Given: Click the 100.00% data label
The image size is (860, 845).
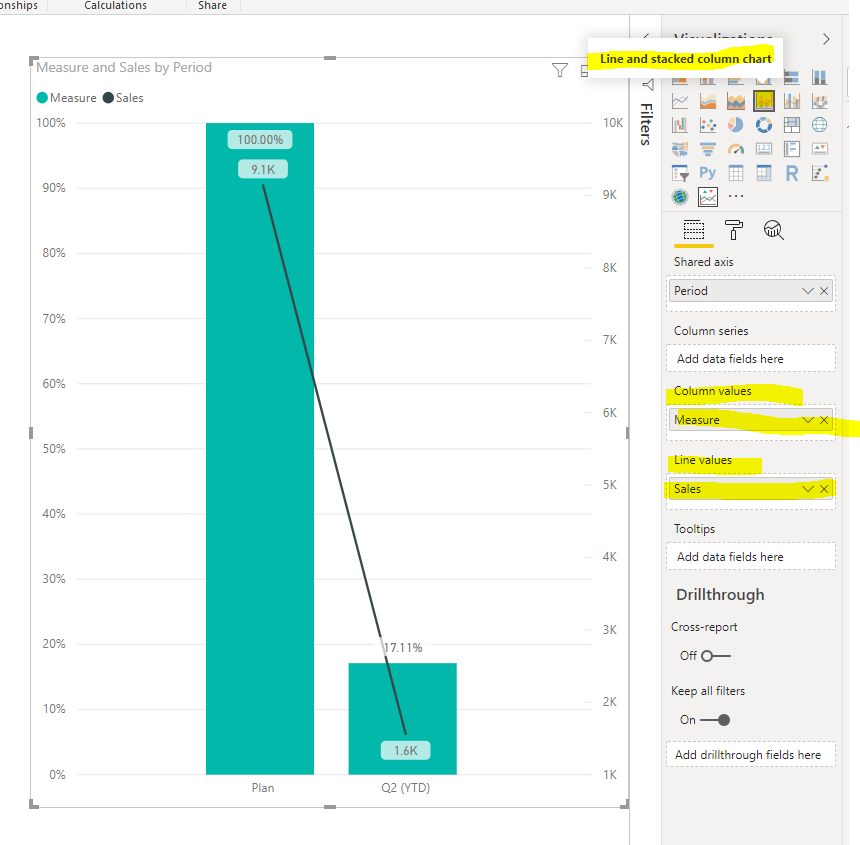Looking at the screenshot, I should pyautogui.click(x=260, y=140).
